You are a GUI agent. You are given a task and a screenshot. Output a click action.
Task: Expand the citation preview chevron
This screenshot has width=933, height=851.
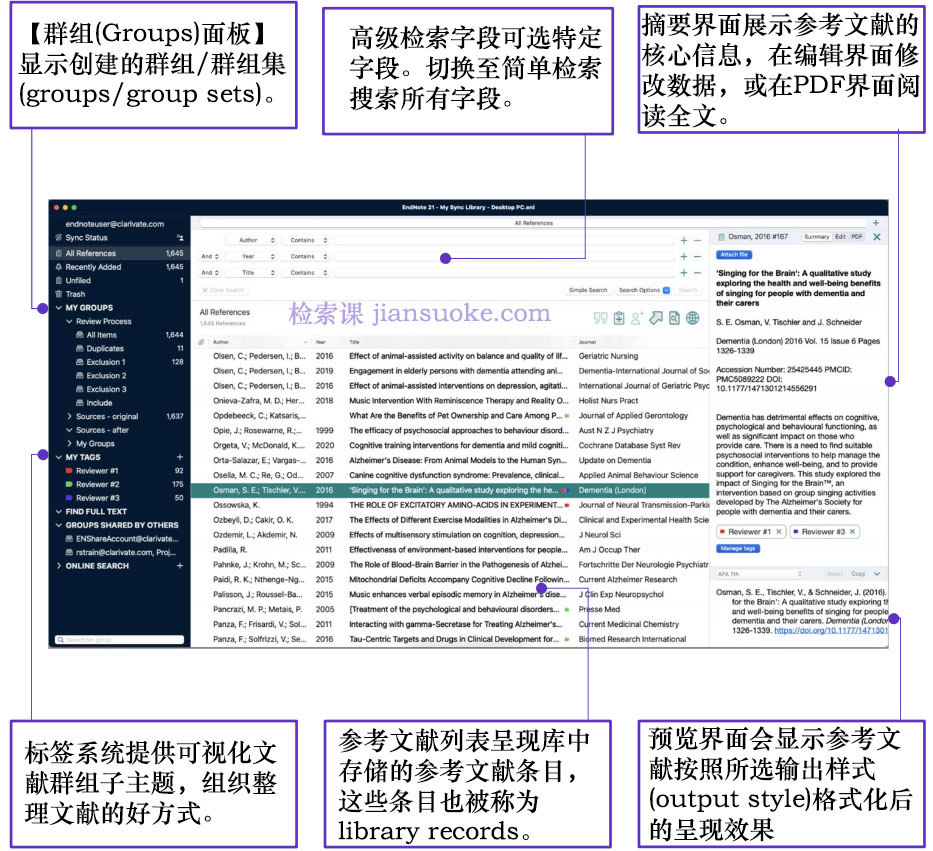pos(876,574)
